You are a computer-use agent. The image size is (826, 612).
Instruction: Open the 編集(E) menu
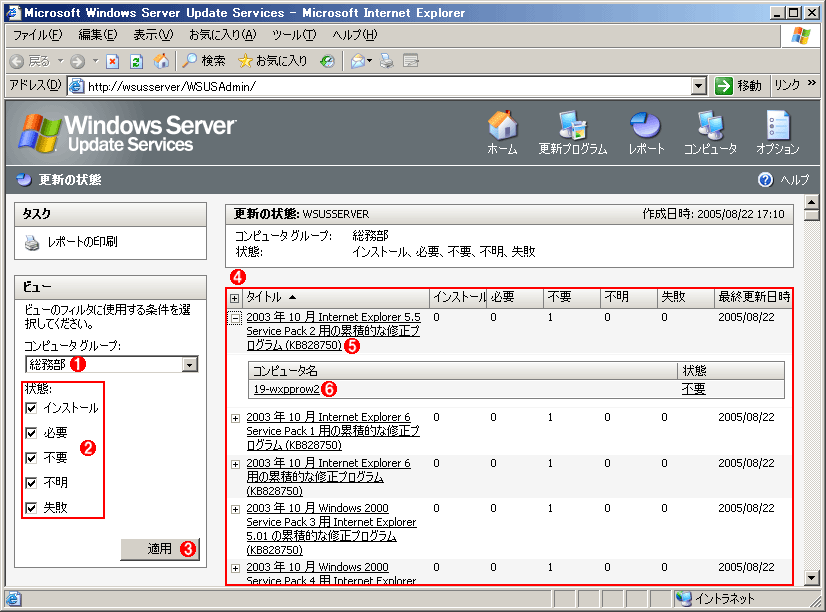[98, 35]
